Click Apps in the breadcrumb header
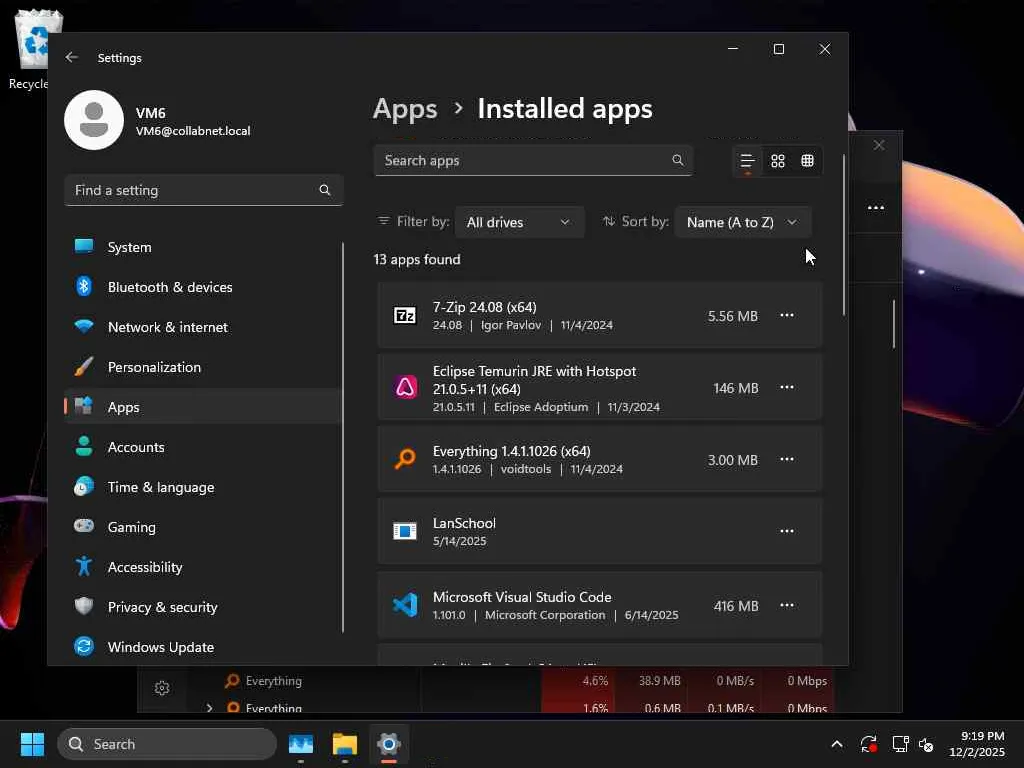This screenshot has width=1024, height=768. click(405, 109)
